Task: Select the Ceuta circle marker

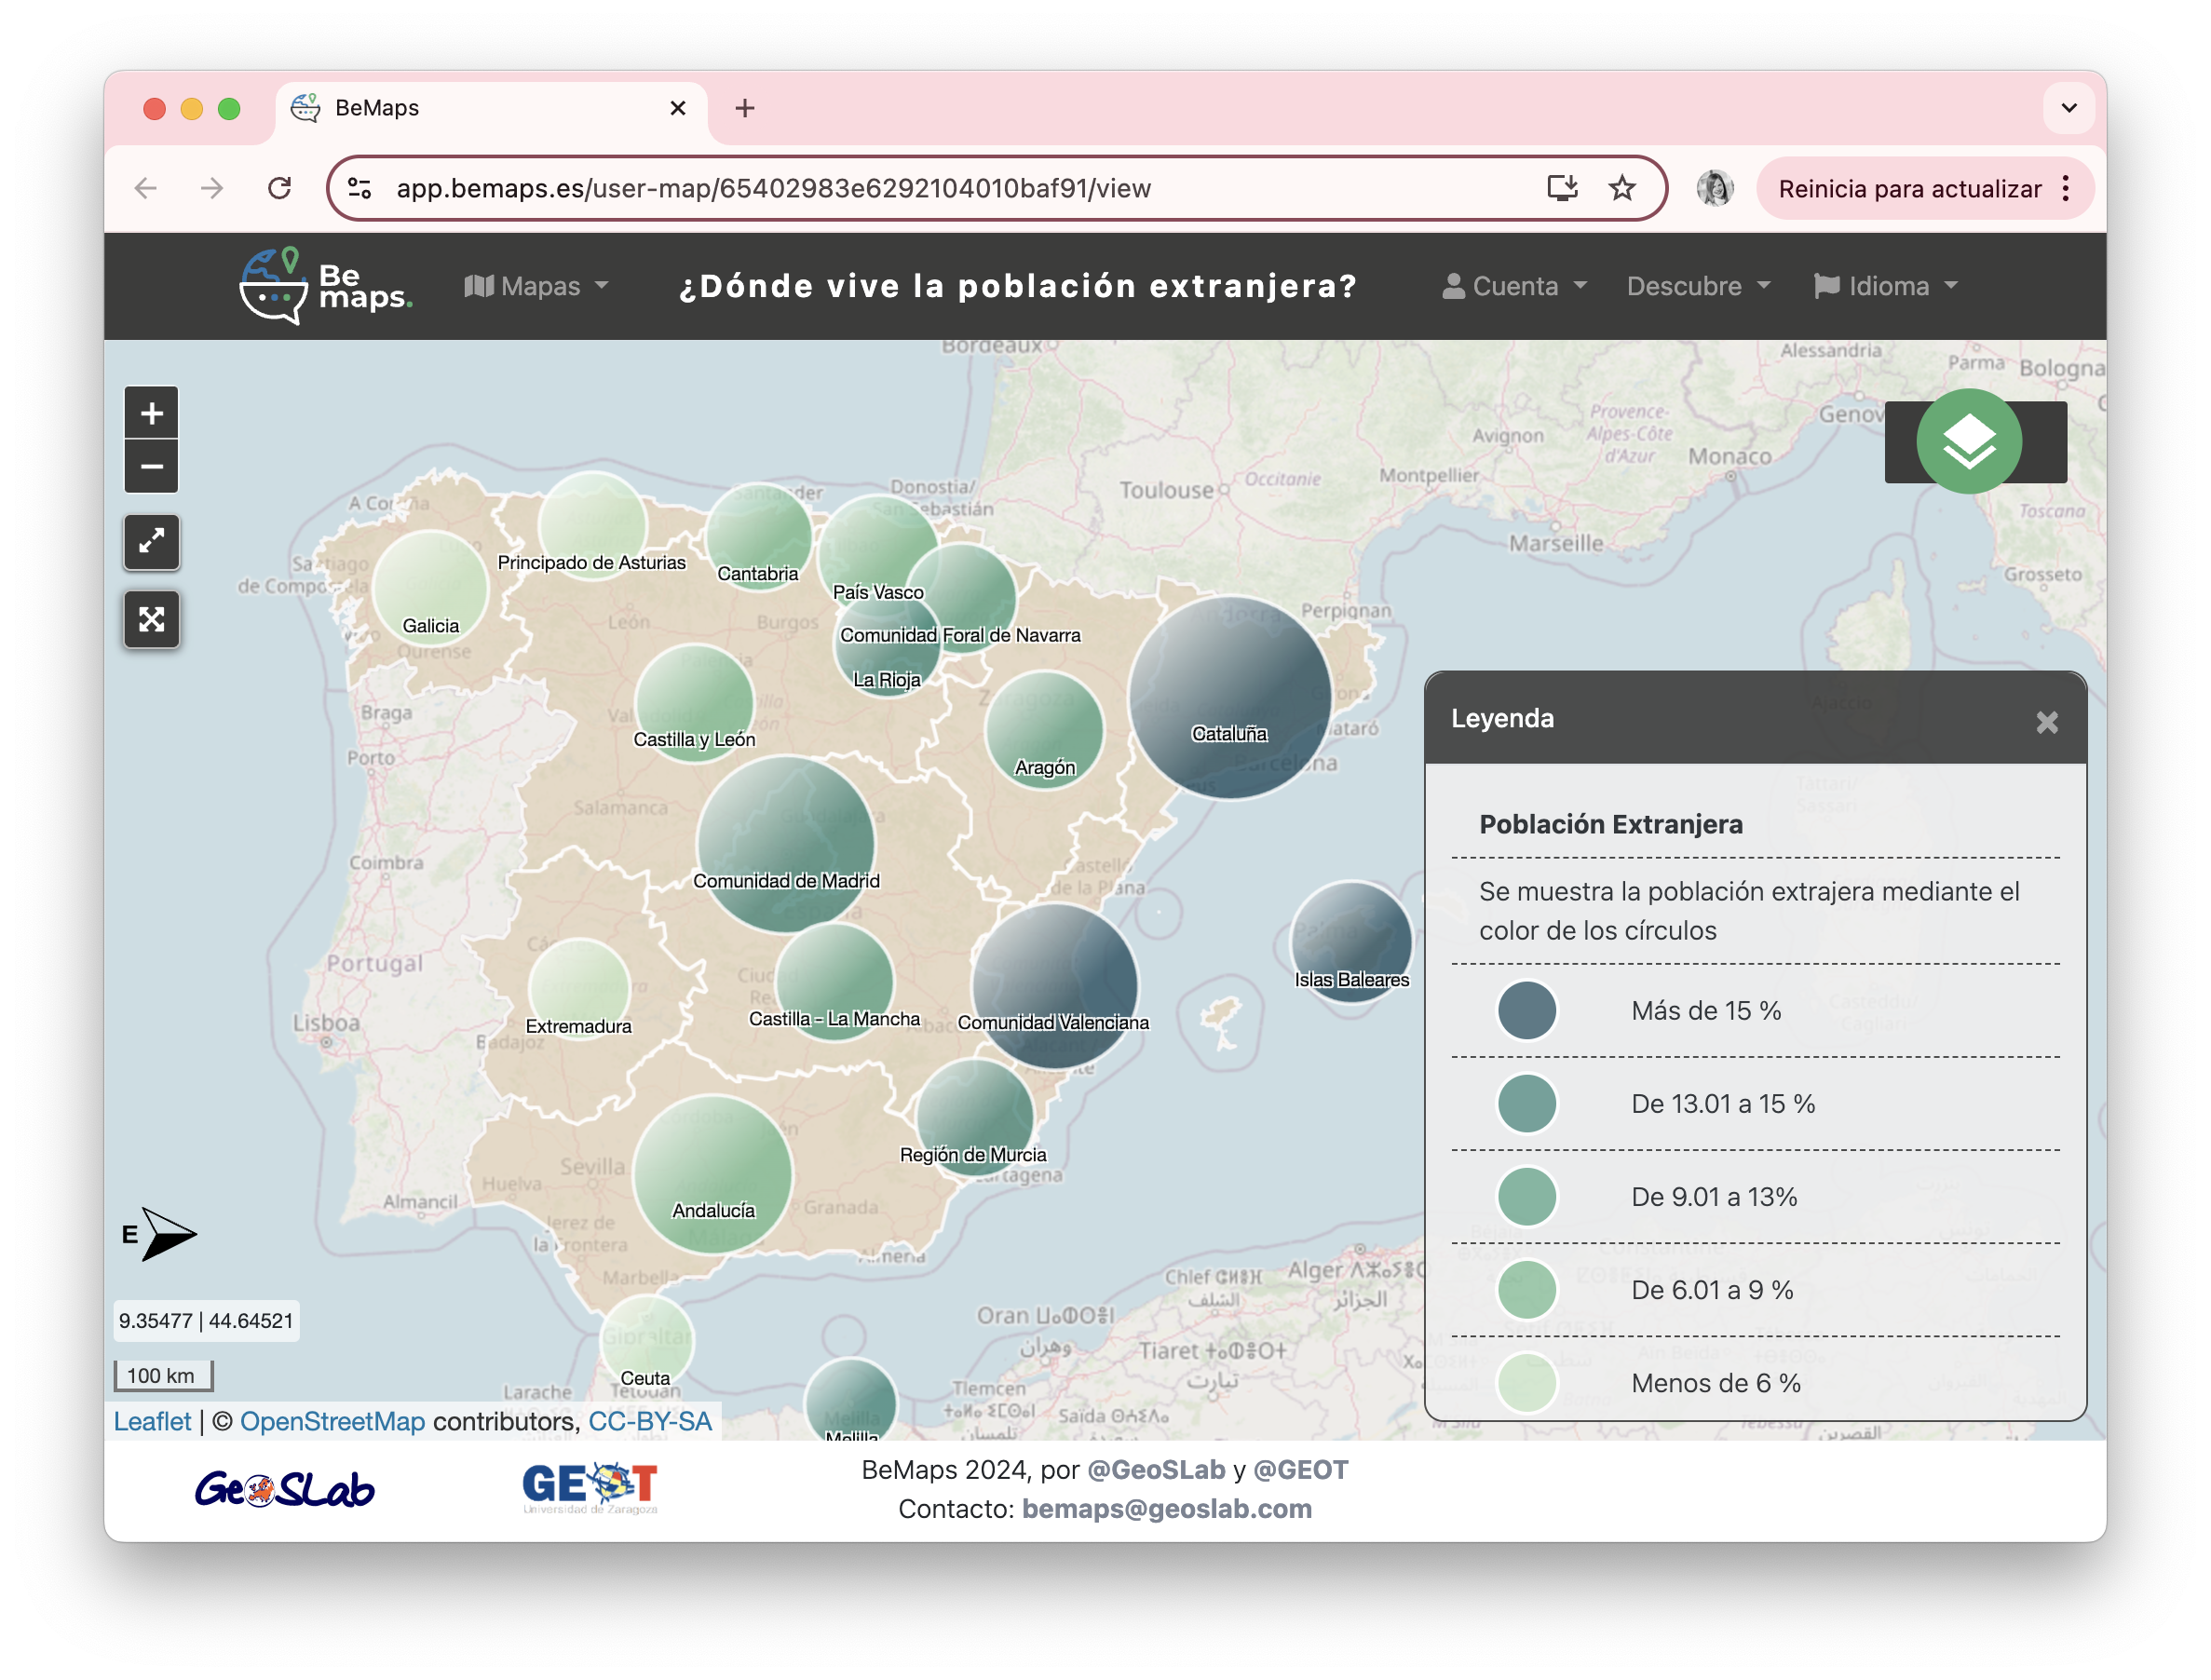Action: tap(646, 1341)
